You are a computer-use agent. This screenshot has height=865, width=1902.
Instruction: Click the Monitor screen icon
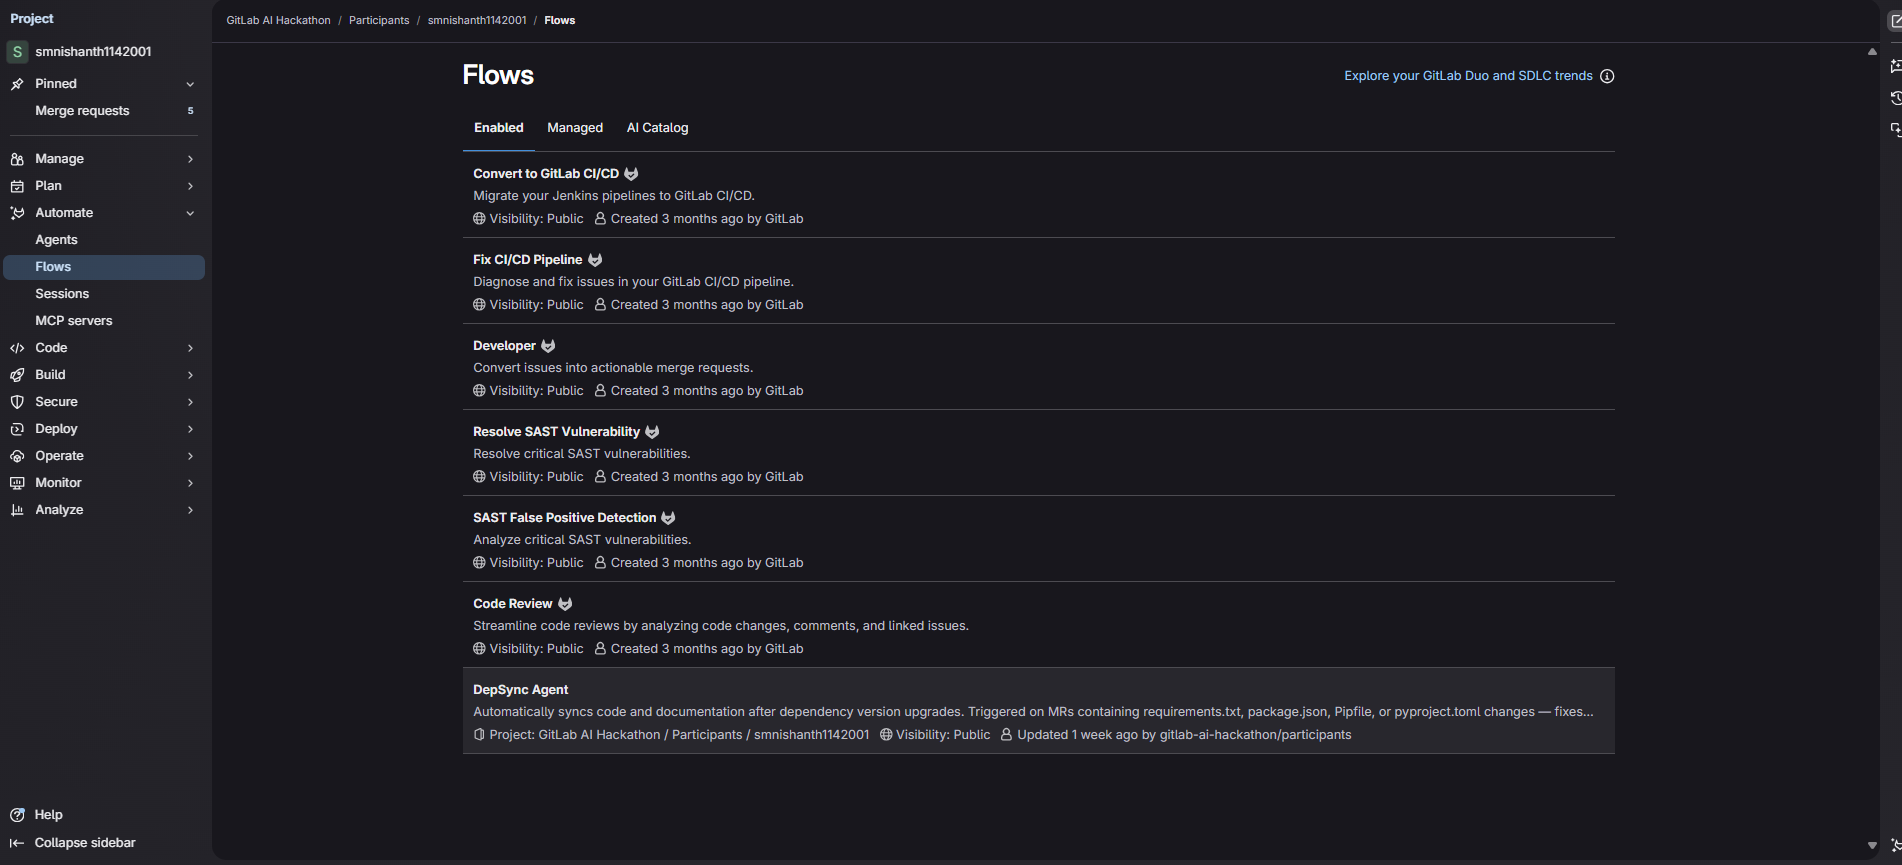tap(17, 483)
